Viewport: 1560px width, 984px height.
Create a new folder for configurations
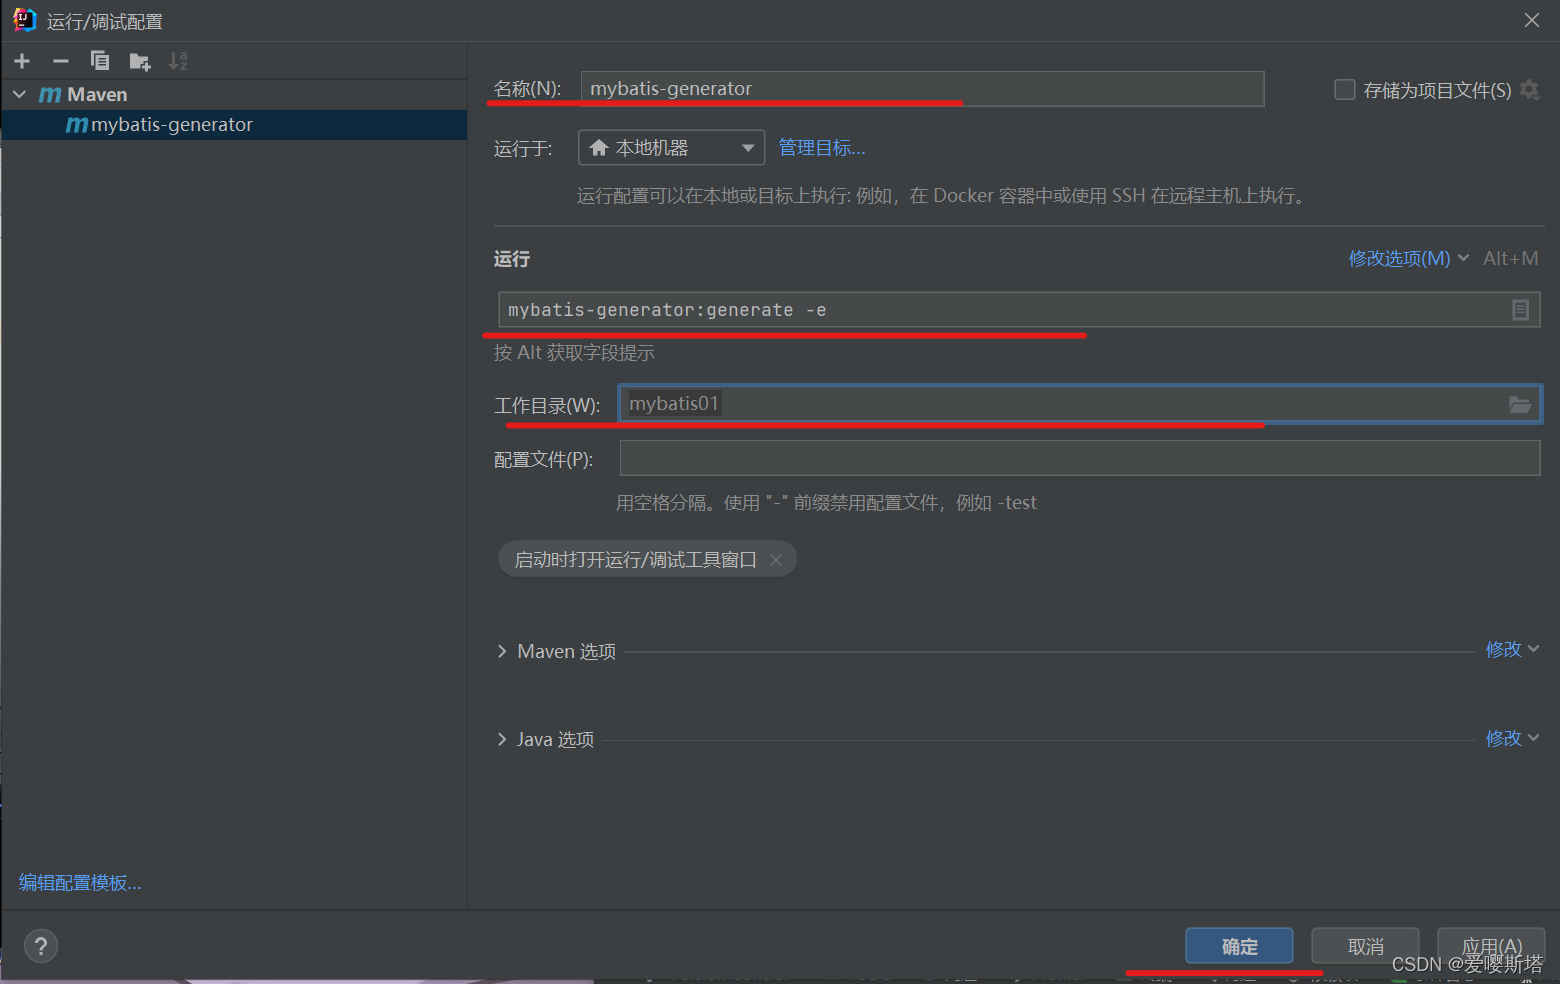click(140, 61)
